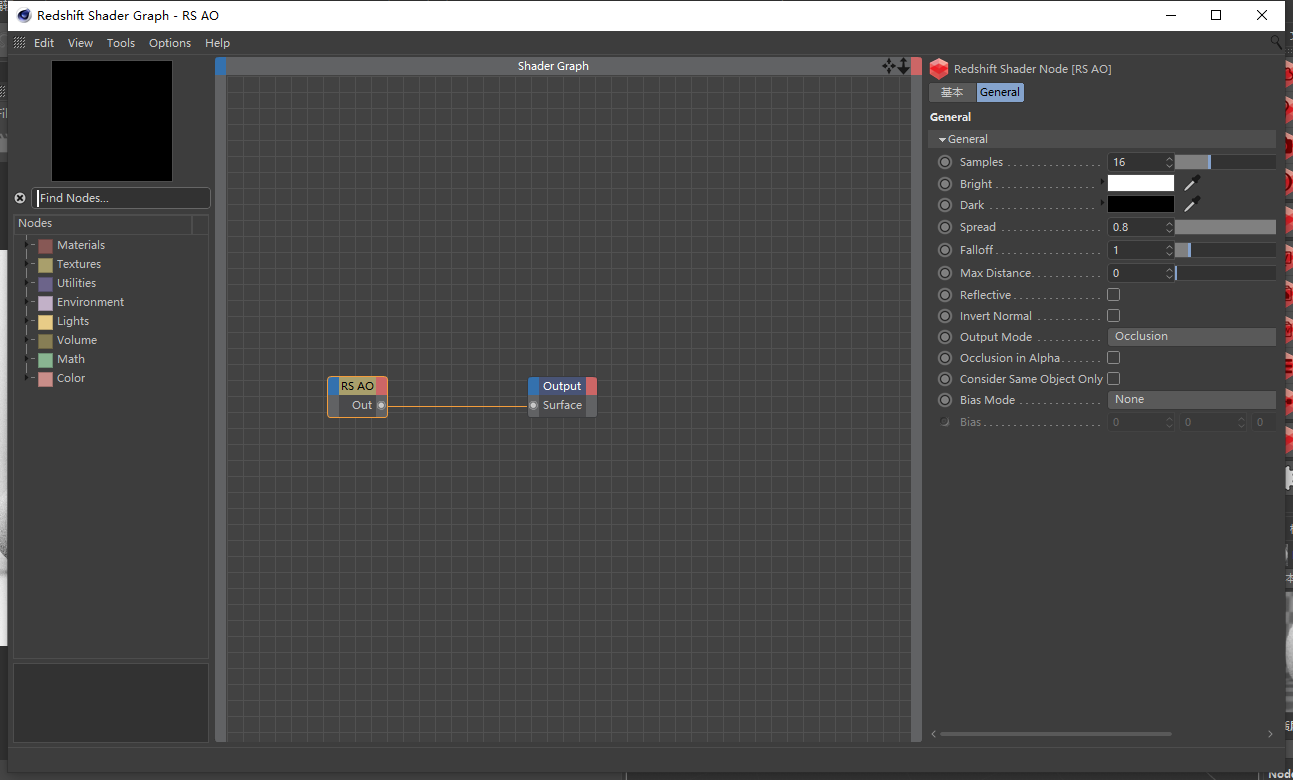Click the grip handle icon beside Edit menu
This screenshot has width=1293, height=780.
coord(20,43)
